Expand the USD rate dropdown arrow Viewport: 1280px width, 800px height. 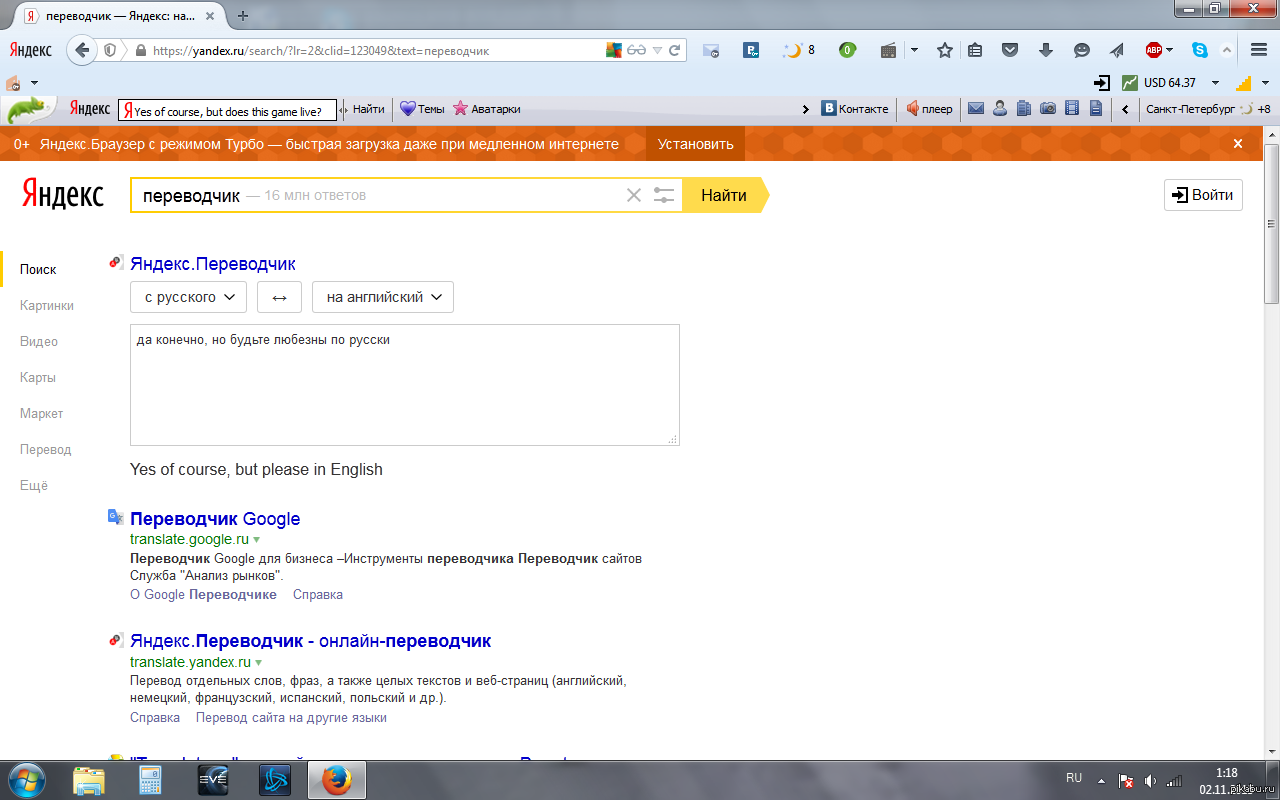pyautogui.click(x=1215, y=83)
